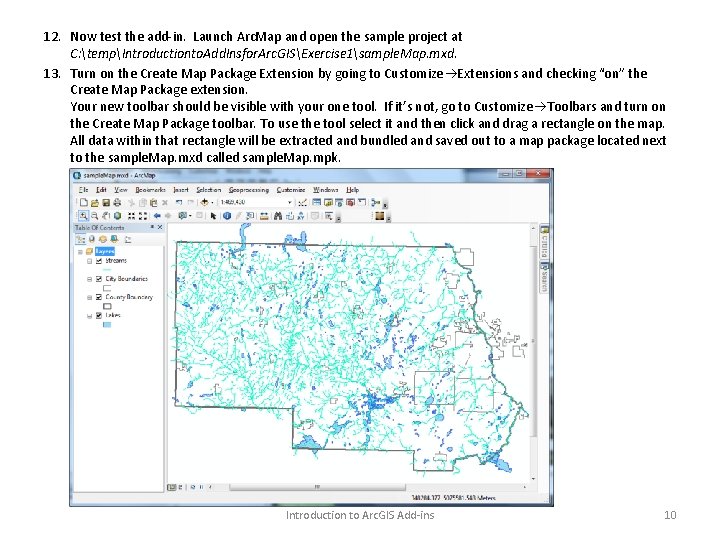Click List By Visibility icon
Viewport: 720px width, 540px height.
pyautogui.click(x=103, y=239)
